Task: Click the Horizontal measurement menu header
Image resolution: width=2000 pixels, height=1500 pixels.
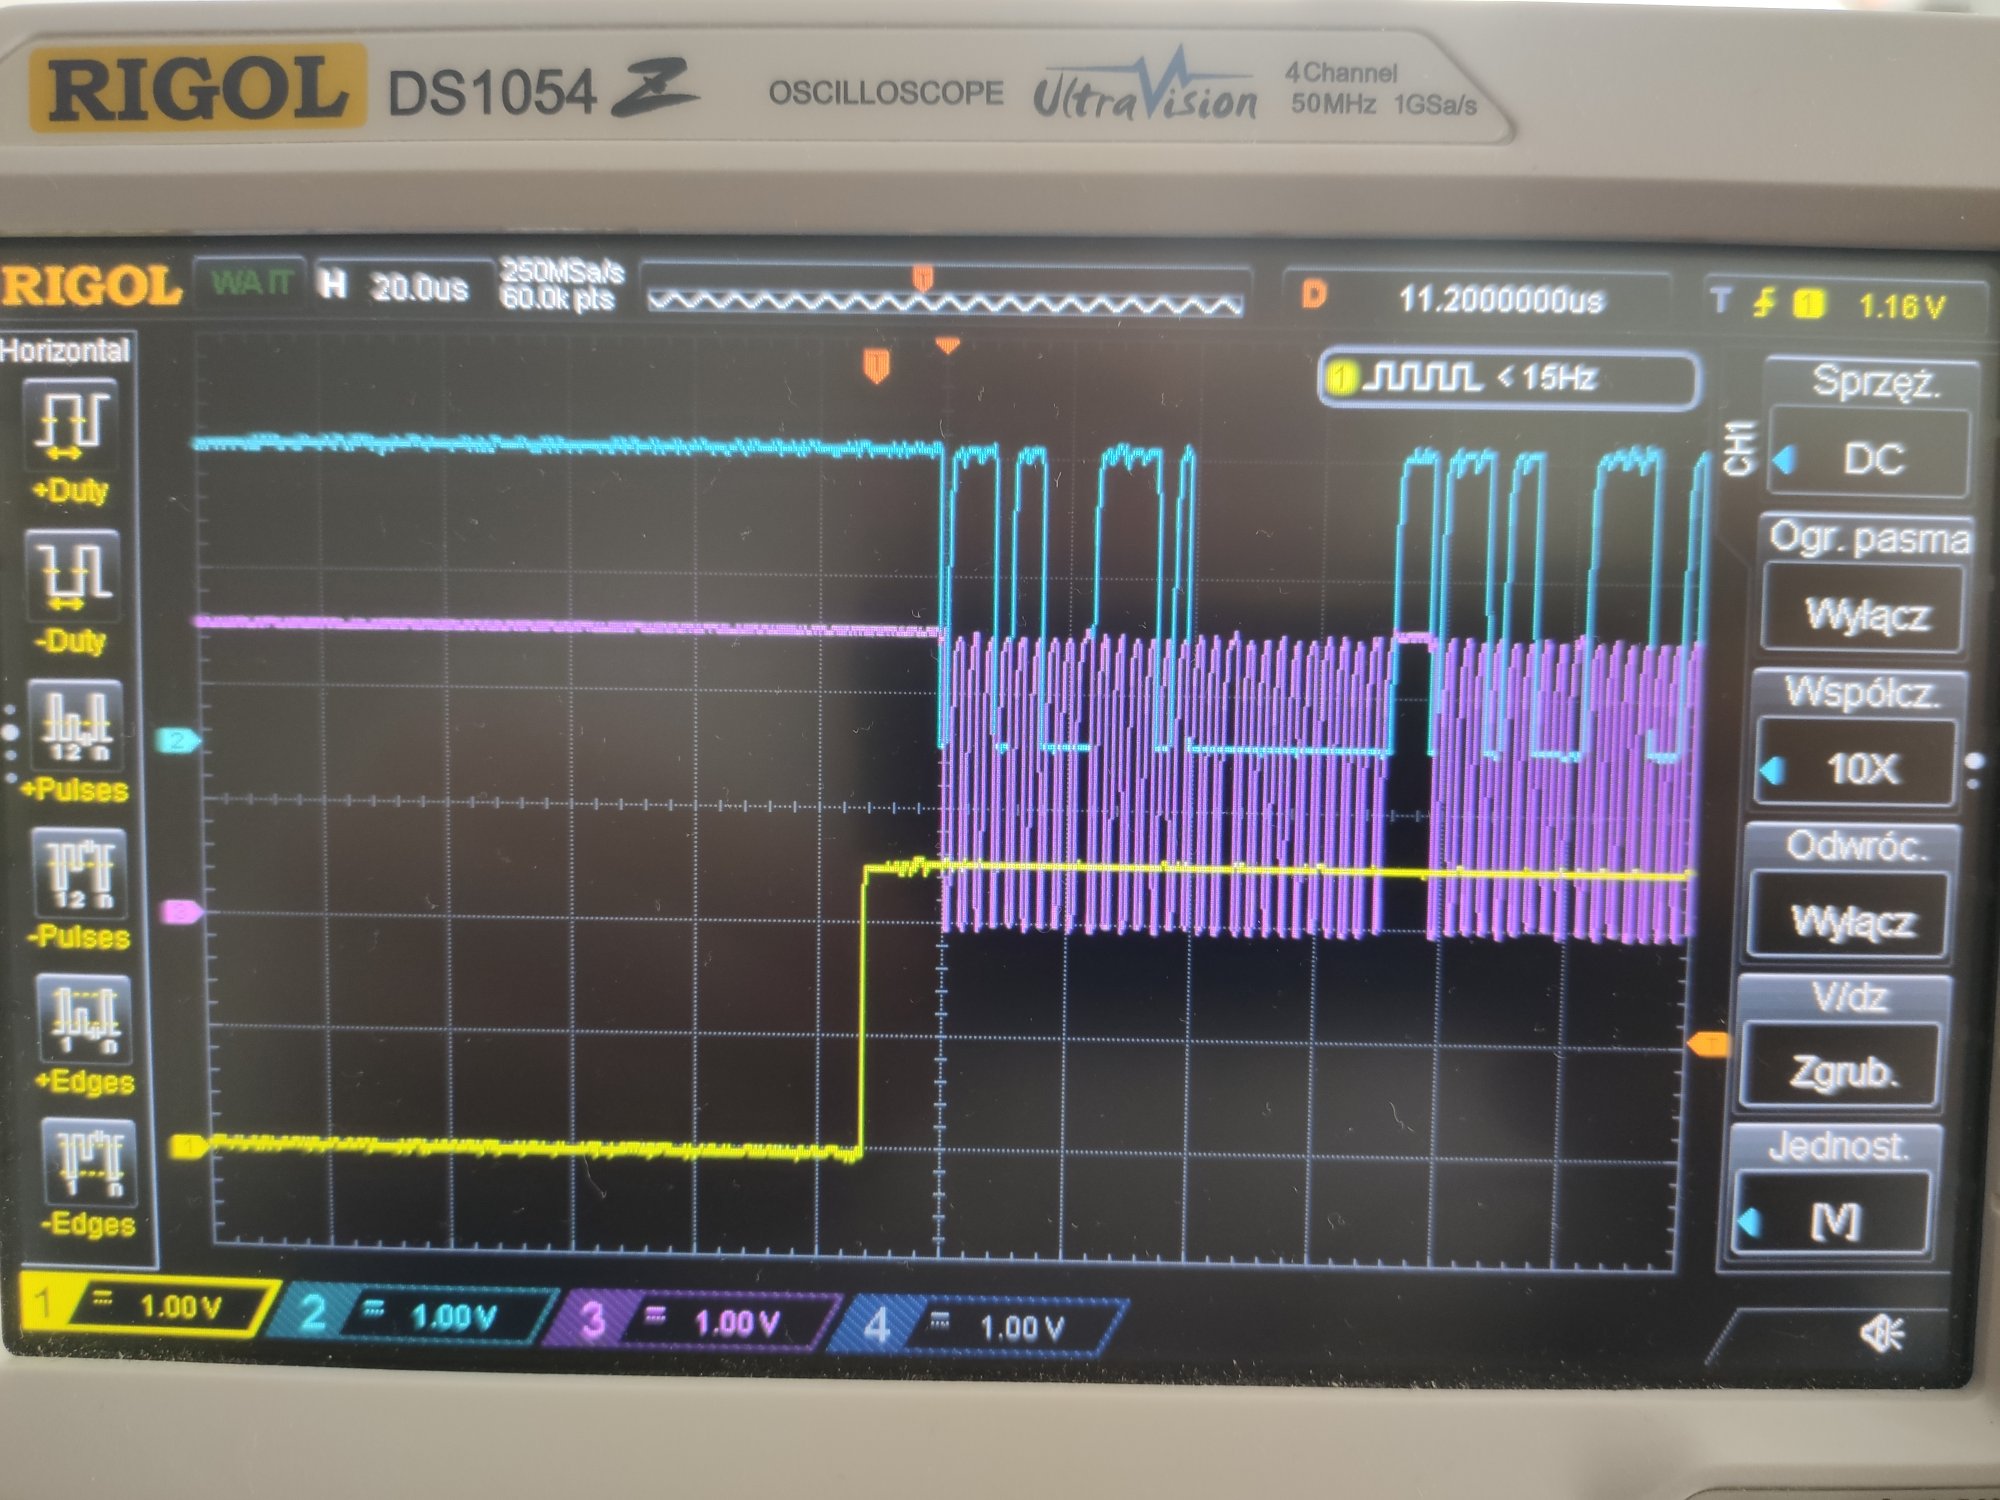Action: click(x=65, y=351)
